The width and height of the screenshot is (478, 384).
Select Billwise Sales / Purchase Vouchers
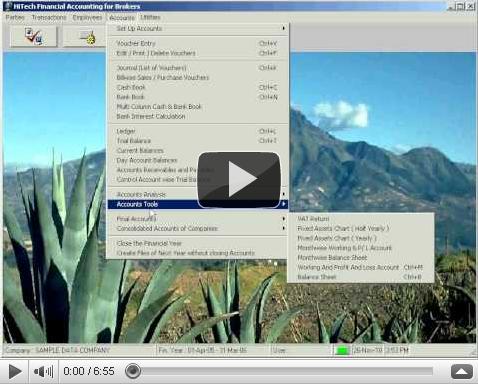[198, 78]
